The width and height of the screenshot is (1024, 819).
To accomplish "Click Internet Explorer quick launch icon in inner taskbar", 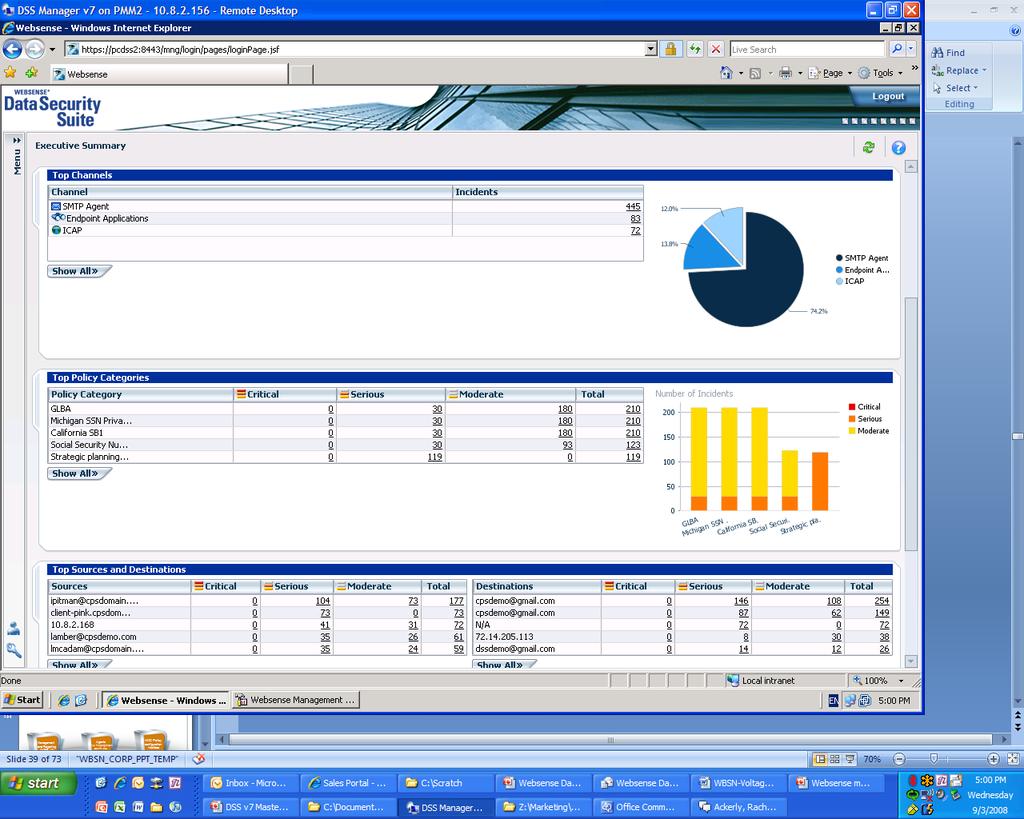I will click(x=63, y=700).
